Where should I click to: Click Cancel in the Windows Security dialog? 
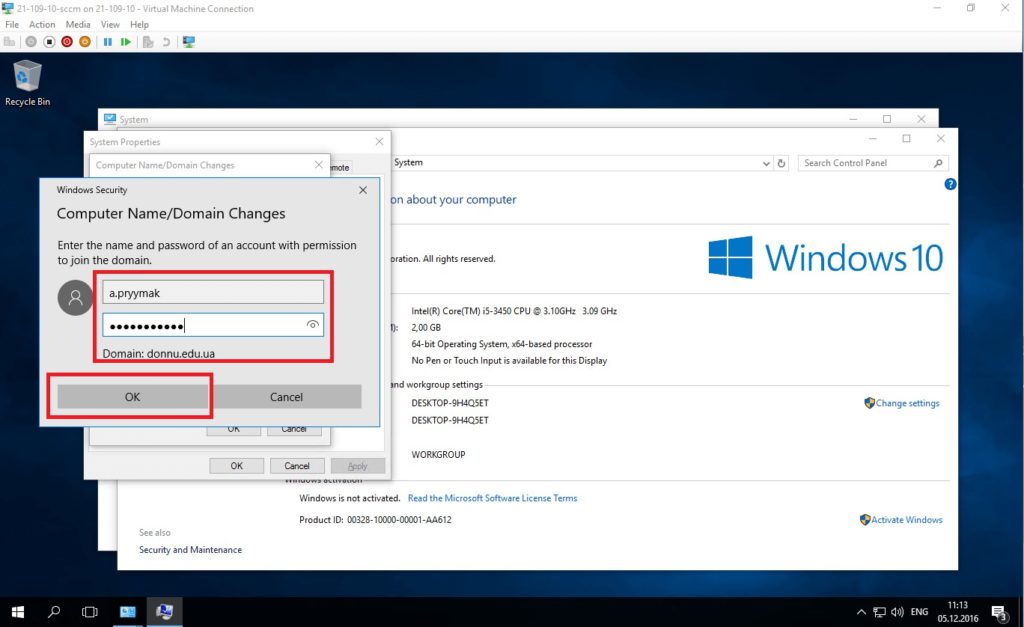pyautogui.click(x=286, y=397)
